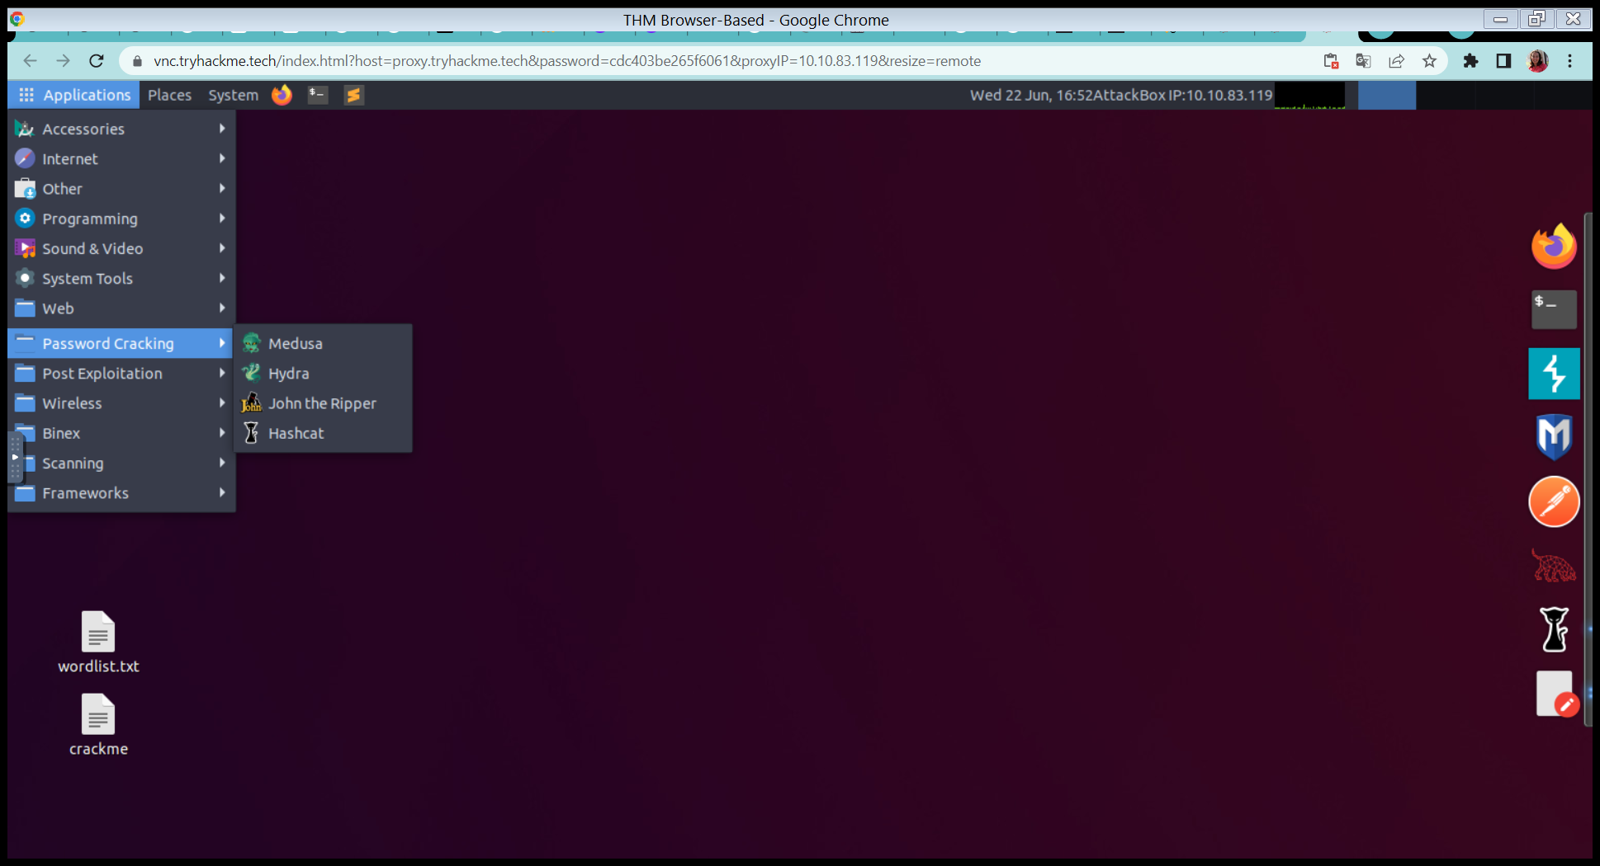Toggle Chrome side panel button
1600x866 pixels.
[1503, 61]
